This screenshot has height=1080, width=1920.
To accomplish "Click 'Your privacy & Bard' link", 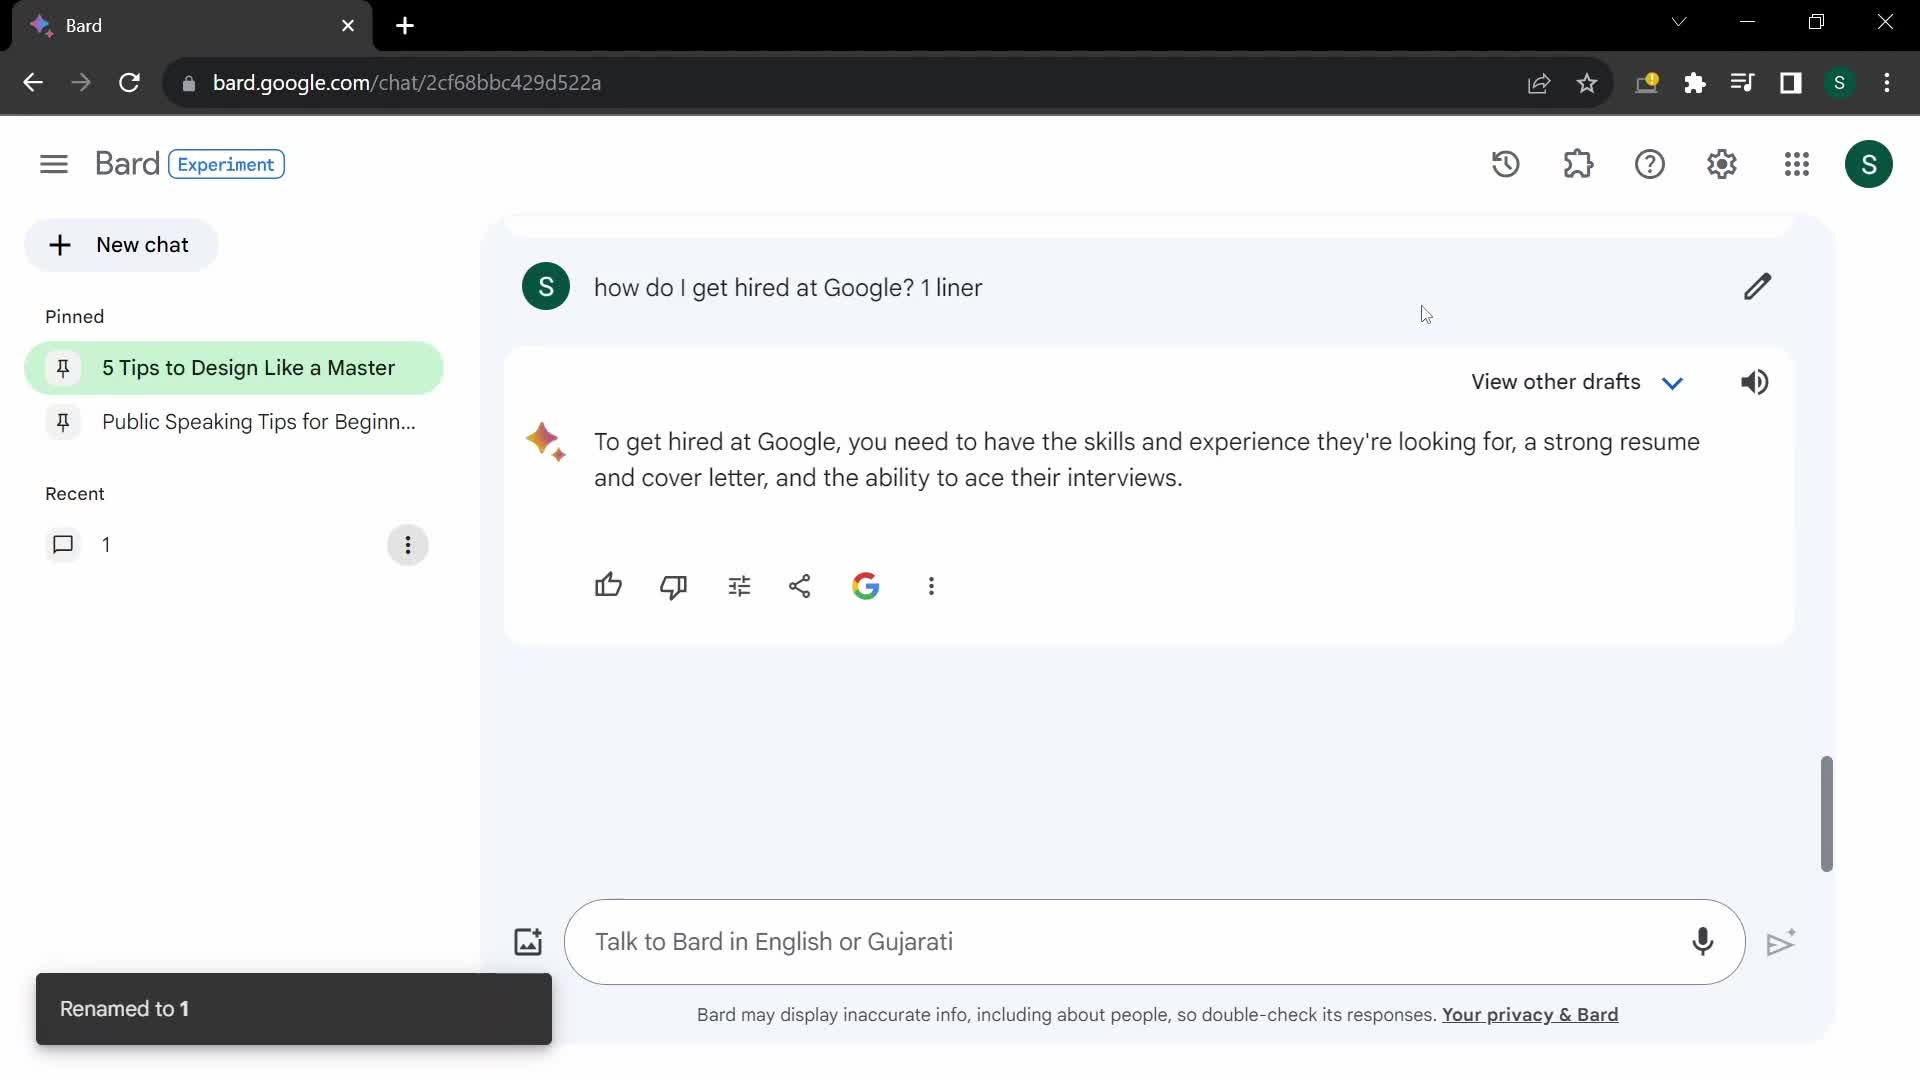I will (1530, 1015).
